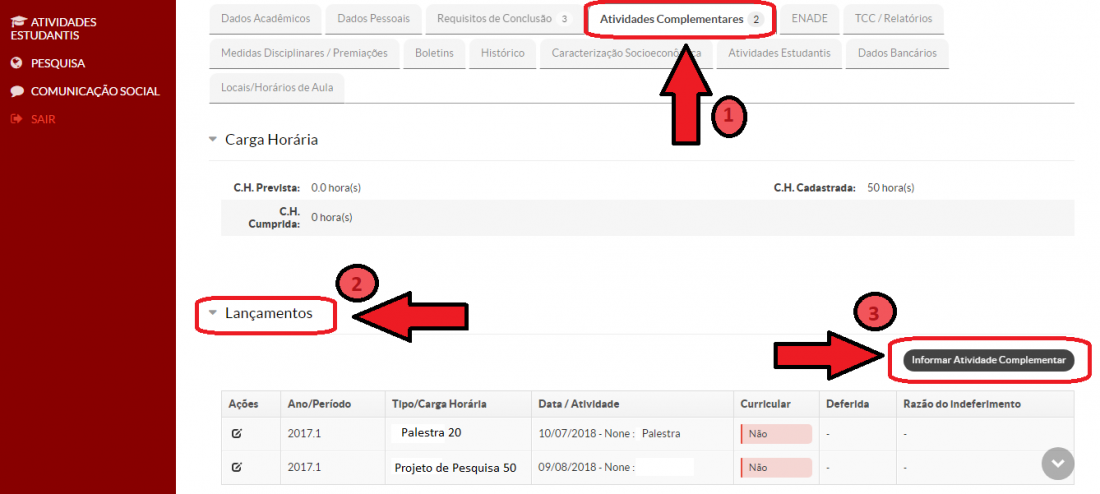Click the Não badge in Palestra 20 row
Image resolution: width=1100 pixels, height=494 pixels.
click(x=776, y=434)
